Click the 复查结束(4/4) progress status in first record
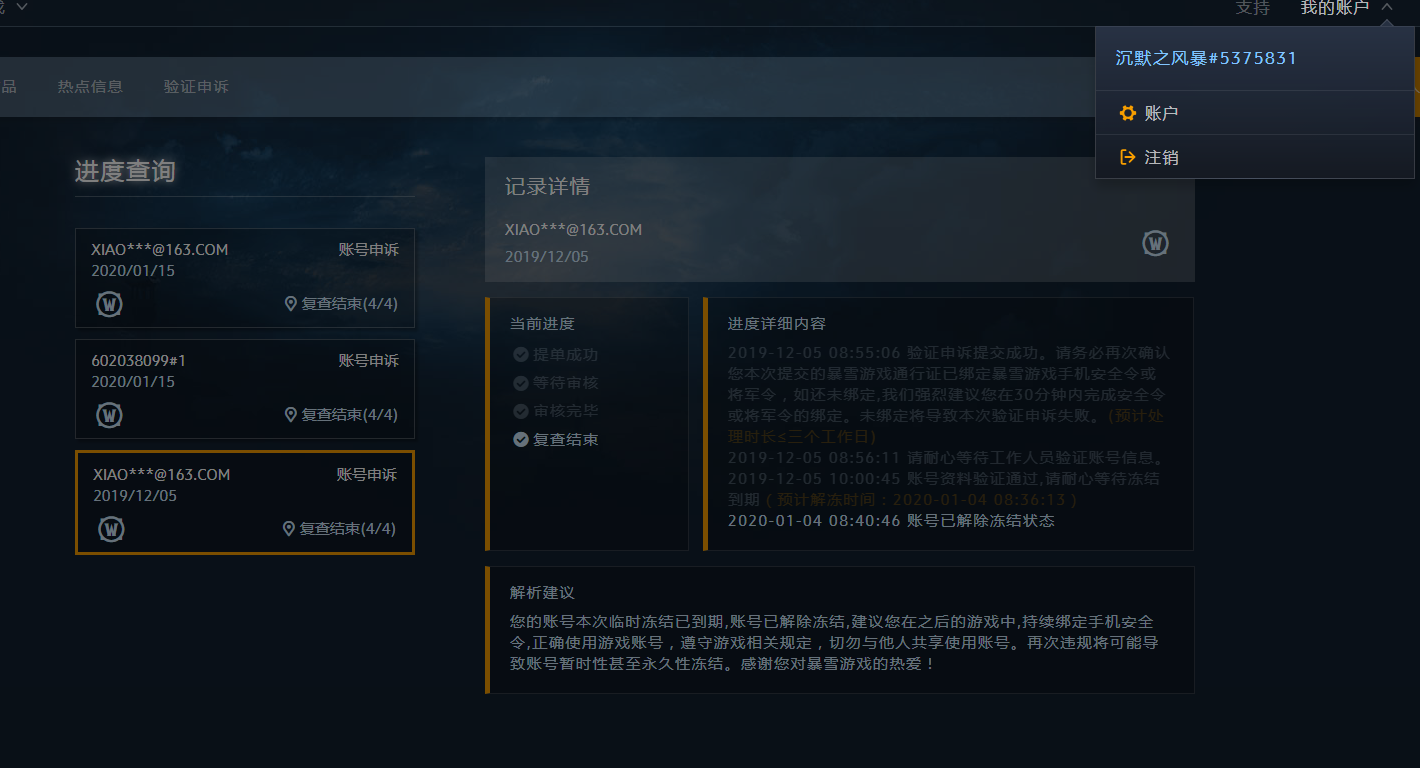 click(x=349, y=304)
